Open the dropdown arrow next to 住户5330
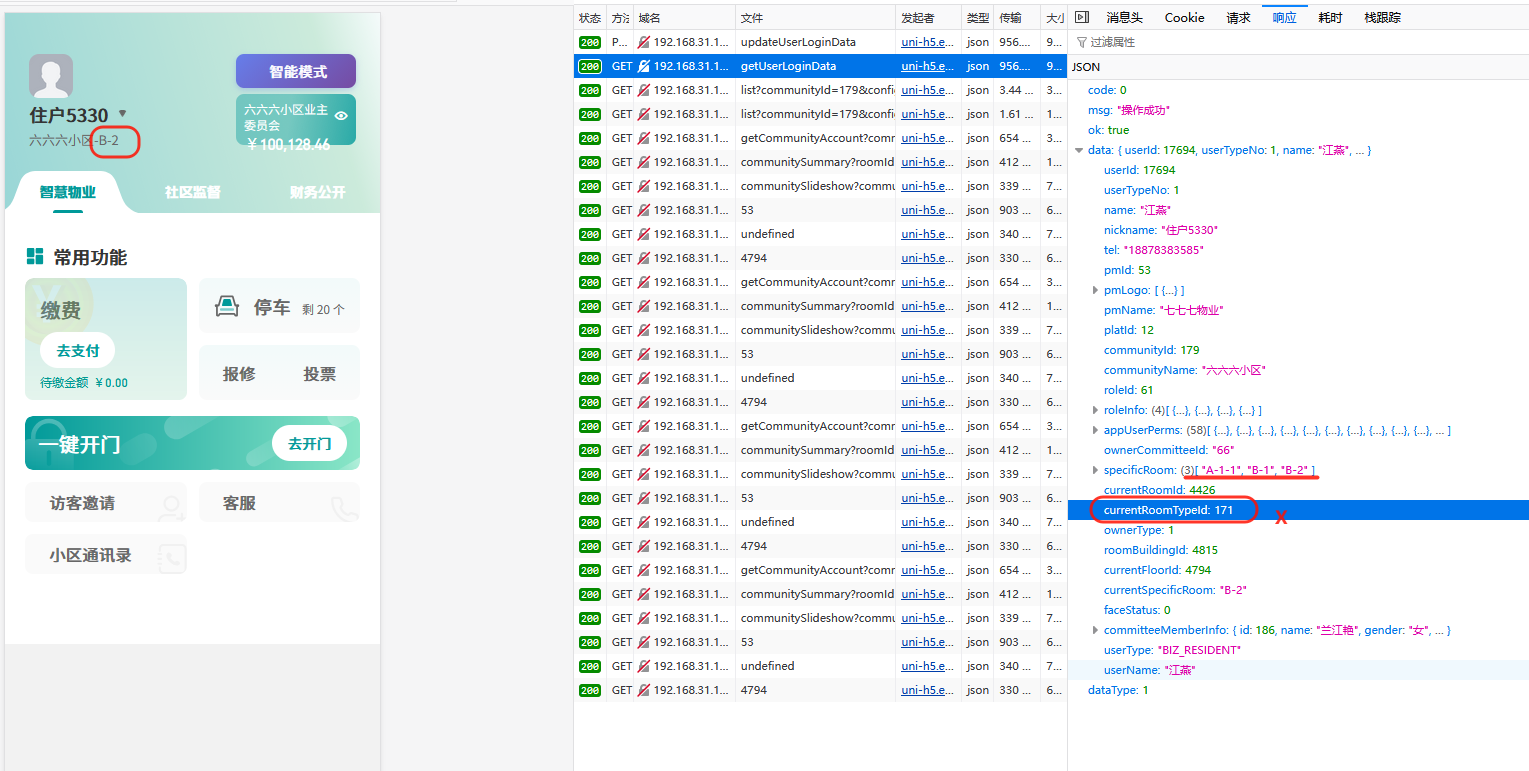The width and height of the screenshot is (1529, 771). 122,114
